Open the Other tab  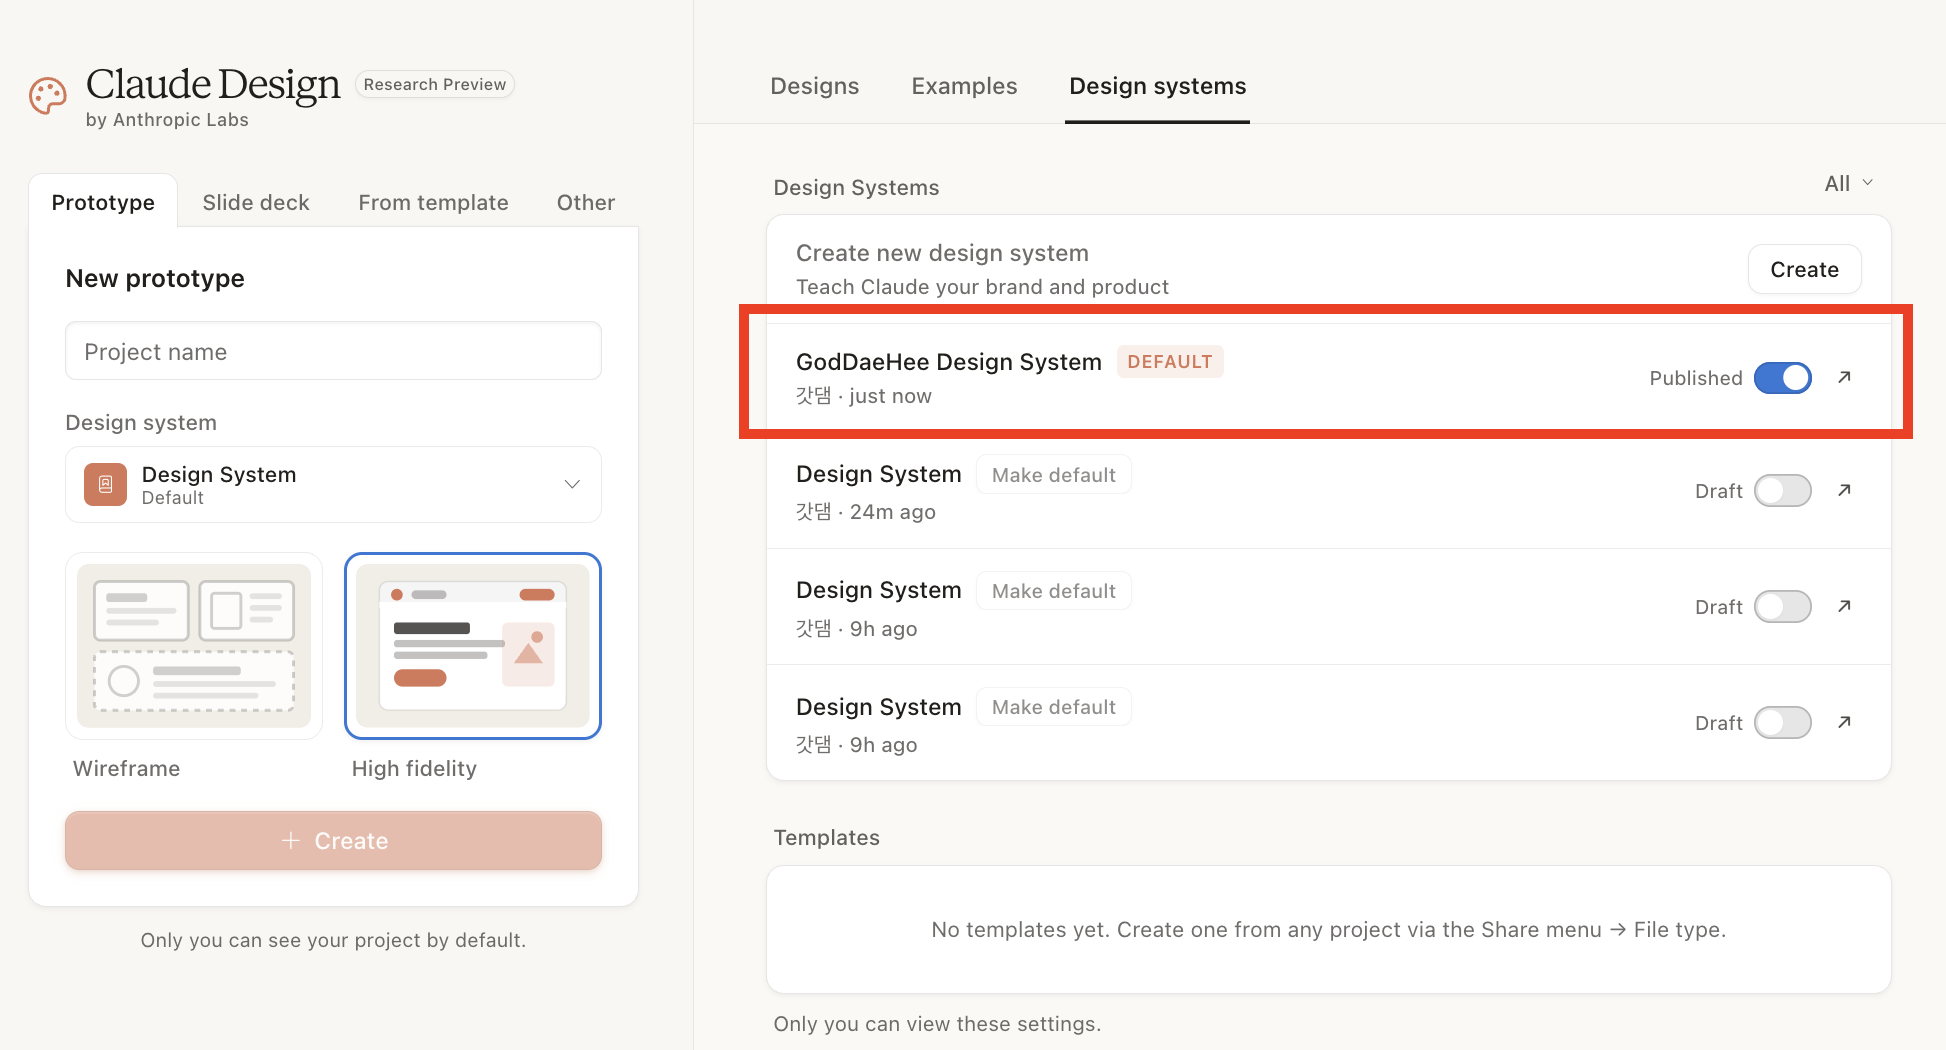click(586, 202)
